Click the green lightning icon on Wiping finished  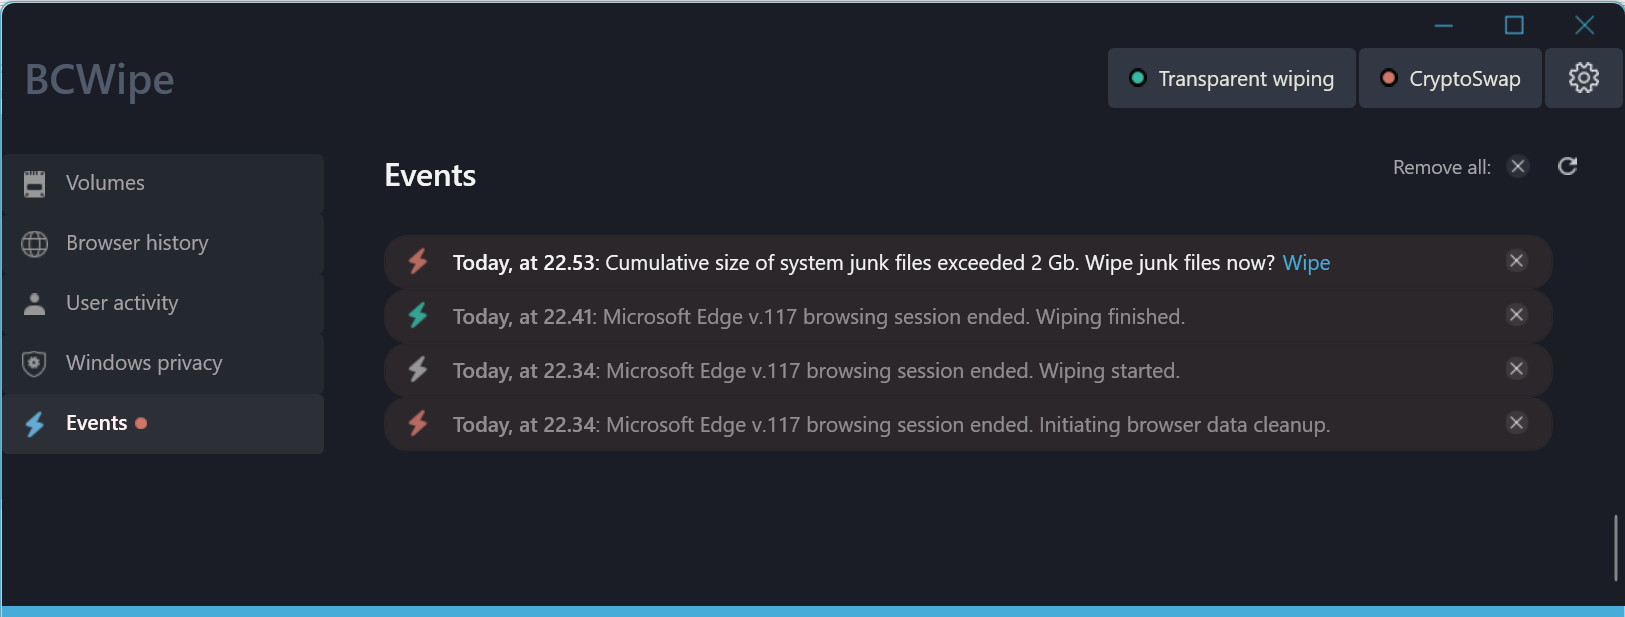click(418, 315)
